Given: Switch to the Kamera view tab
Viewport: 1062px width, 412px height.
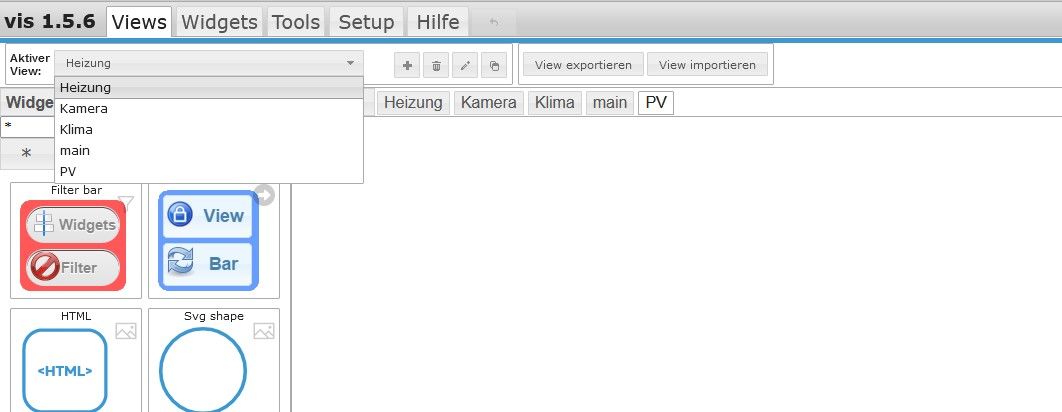Looking at the screenshot, I should [x=488, y=103].
